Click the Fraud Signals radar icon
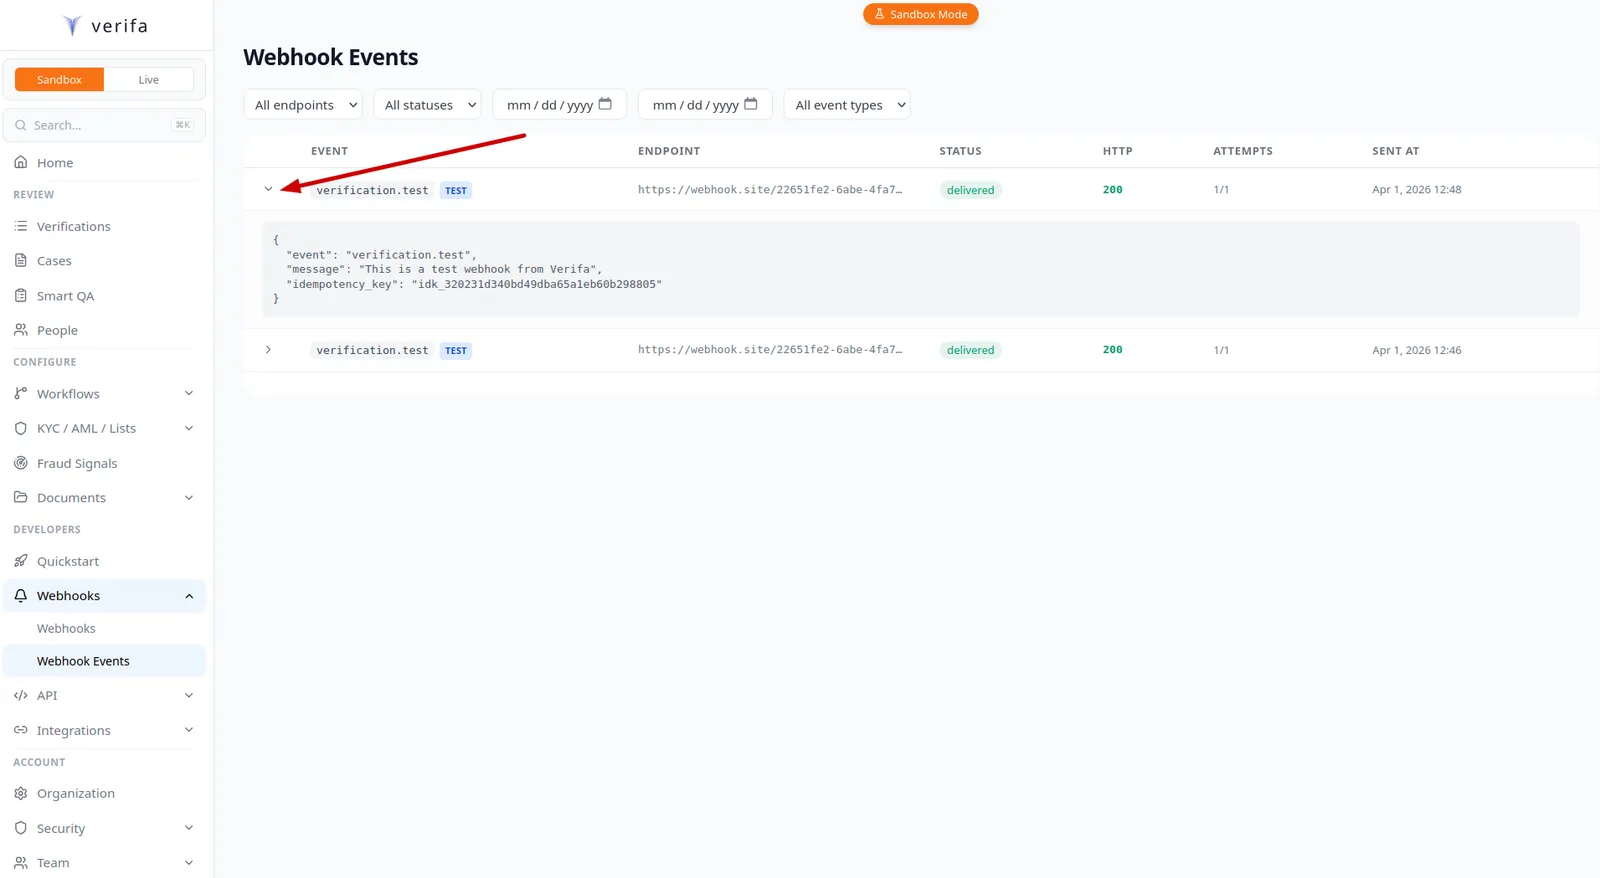This screenshot has width=1600, height=878. (x=21, y=463)
